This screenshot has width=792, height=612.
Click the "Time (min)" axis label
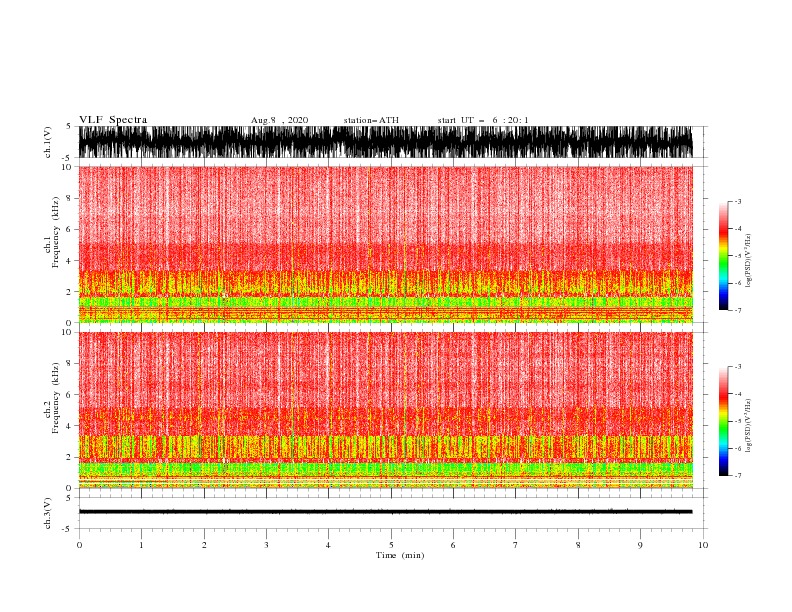(x=400, y=555)
